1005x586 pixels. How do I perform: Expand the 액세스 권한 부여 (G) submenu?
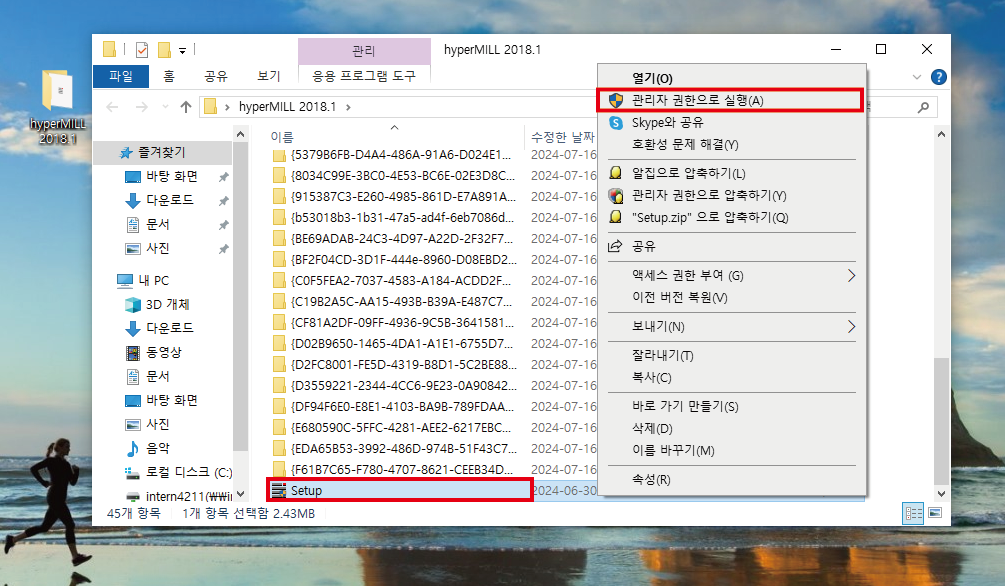point(731,276)
